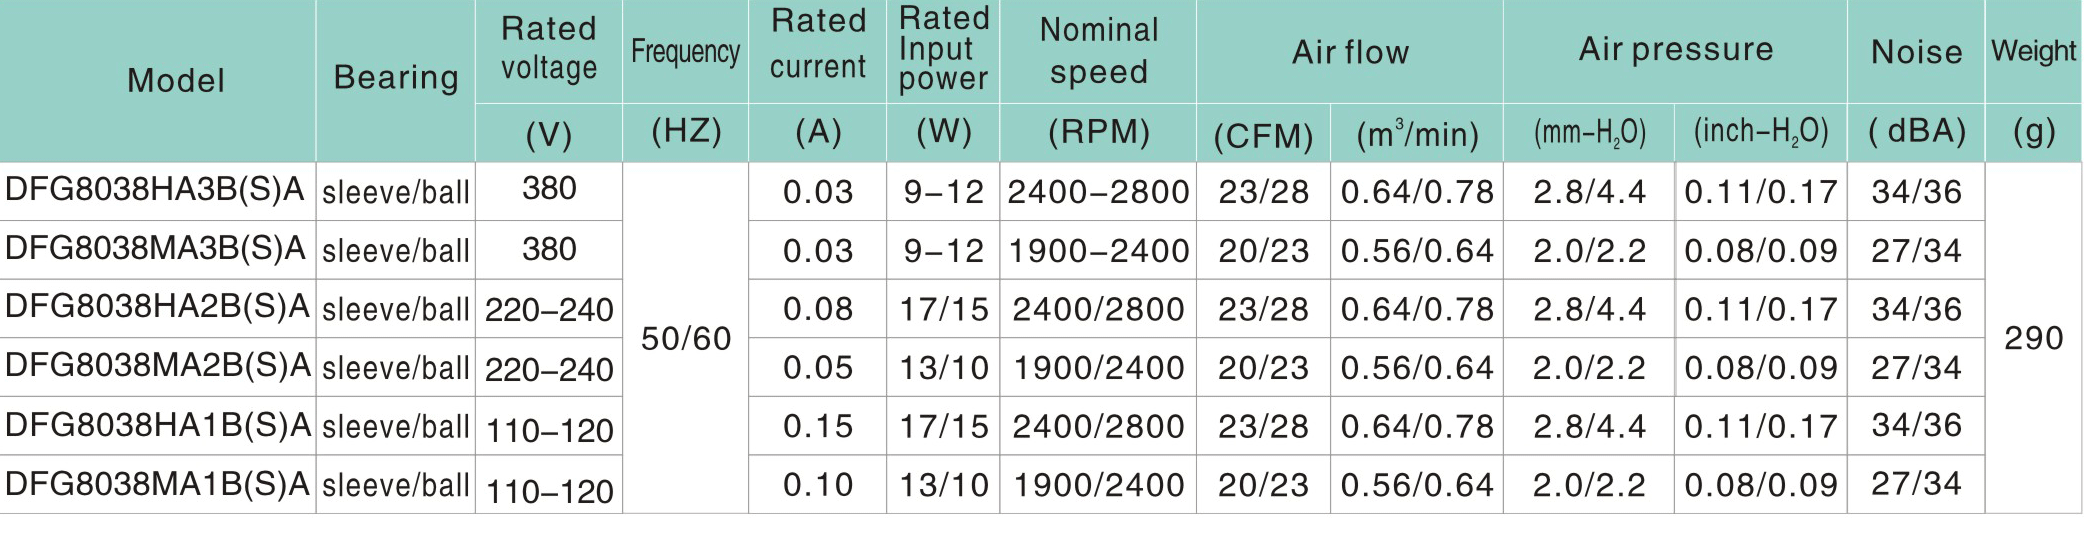
Task: Click the Air flow header
Action: pyautogui.click(x=1350, y=52)
